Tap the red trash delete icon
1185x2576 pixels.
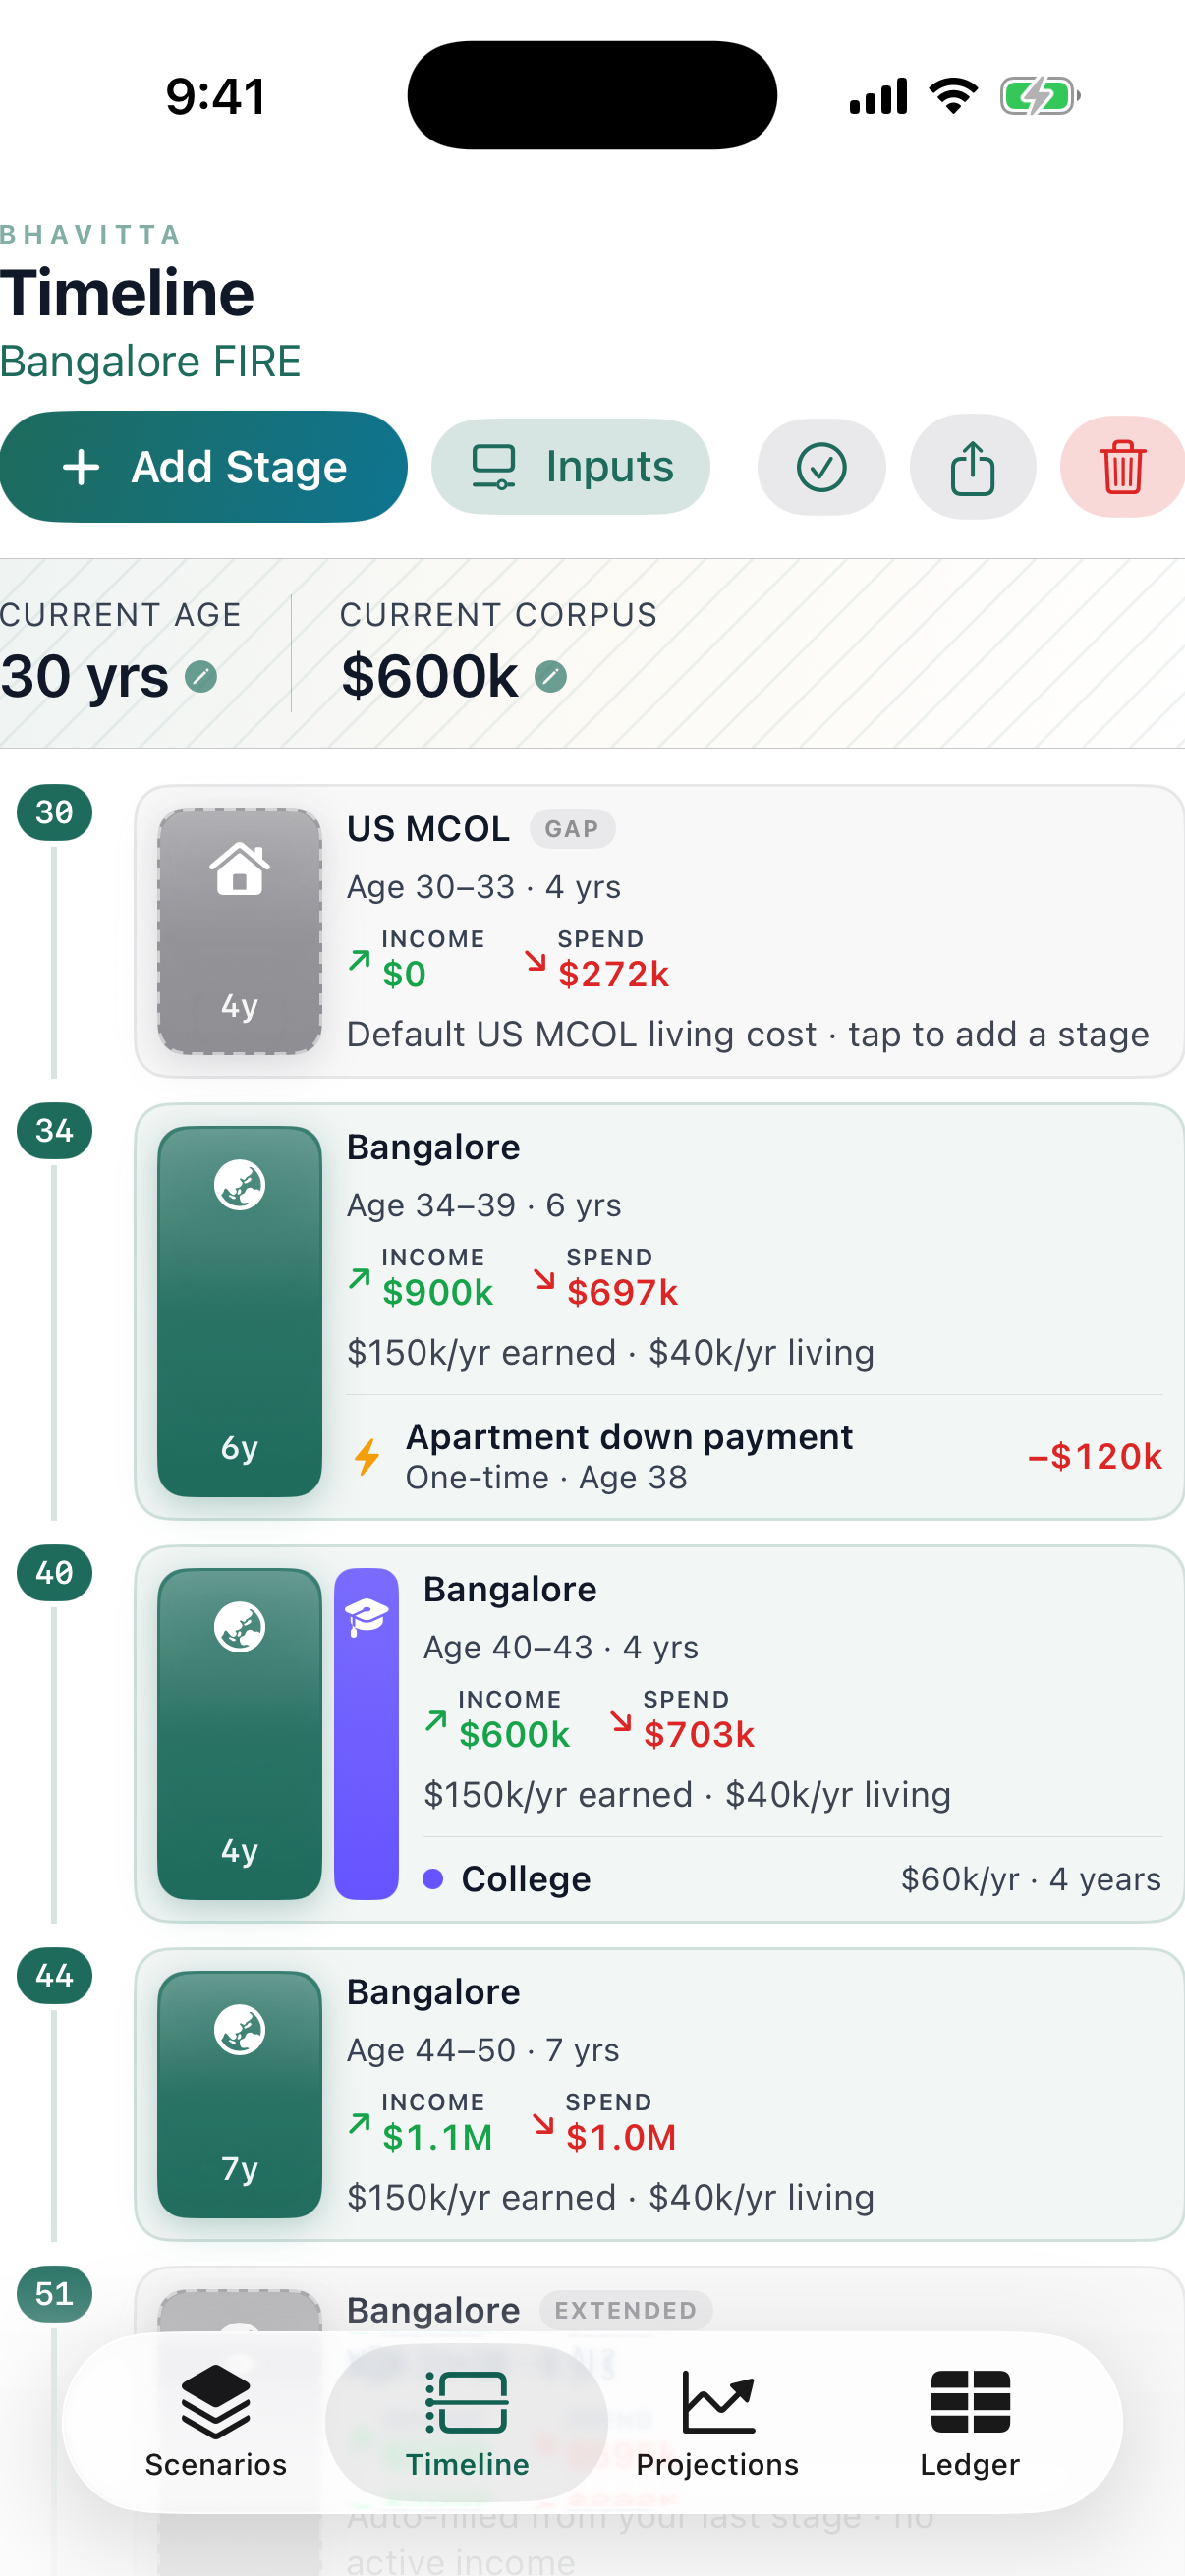coord(1122,467)
